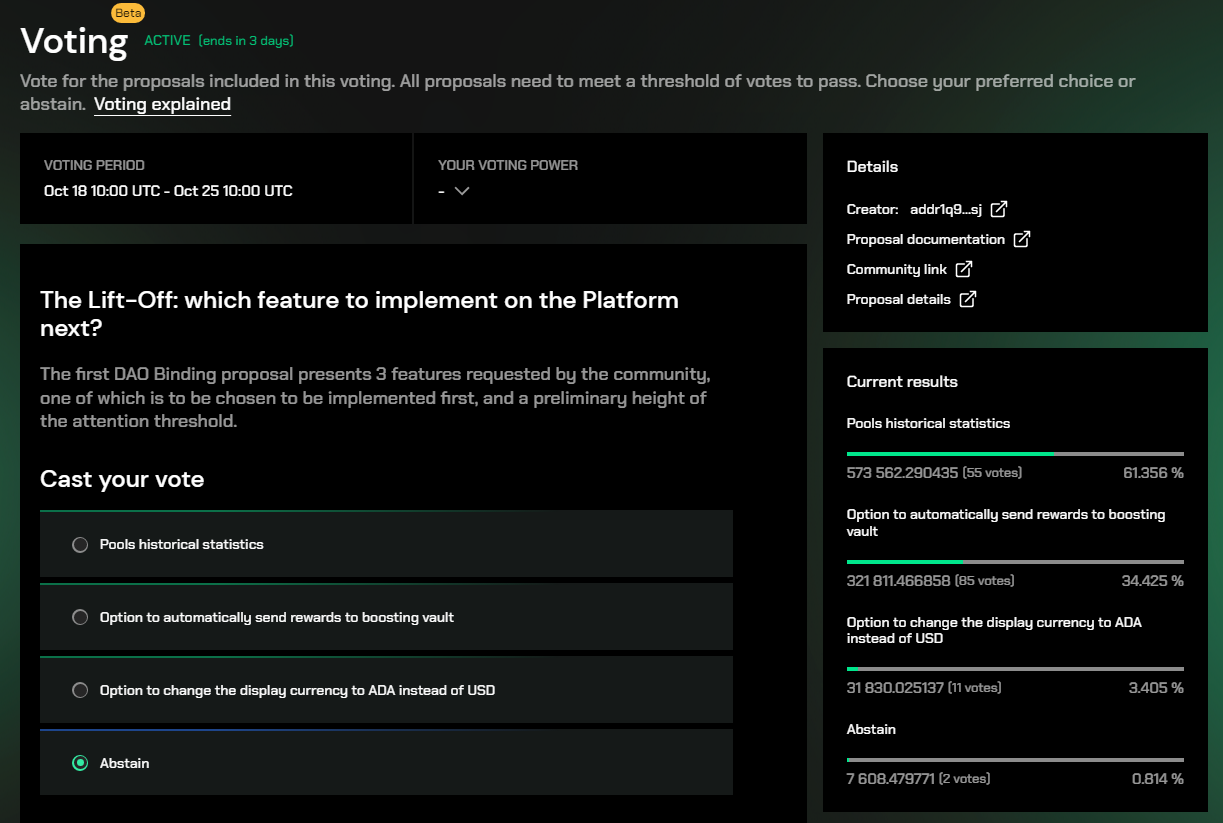This screenshot has height=823, width=1223.
Task: Click creator address addr1q9...sj
Action: pos(945,209)
